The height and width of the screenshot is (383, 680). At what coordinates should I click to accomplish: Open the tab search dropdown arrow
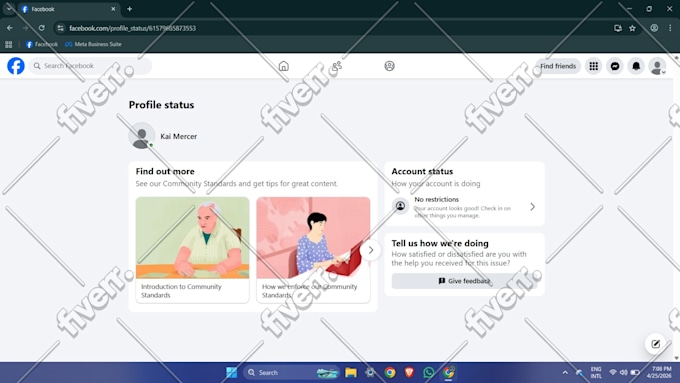point(9,9)
